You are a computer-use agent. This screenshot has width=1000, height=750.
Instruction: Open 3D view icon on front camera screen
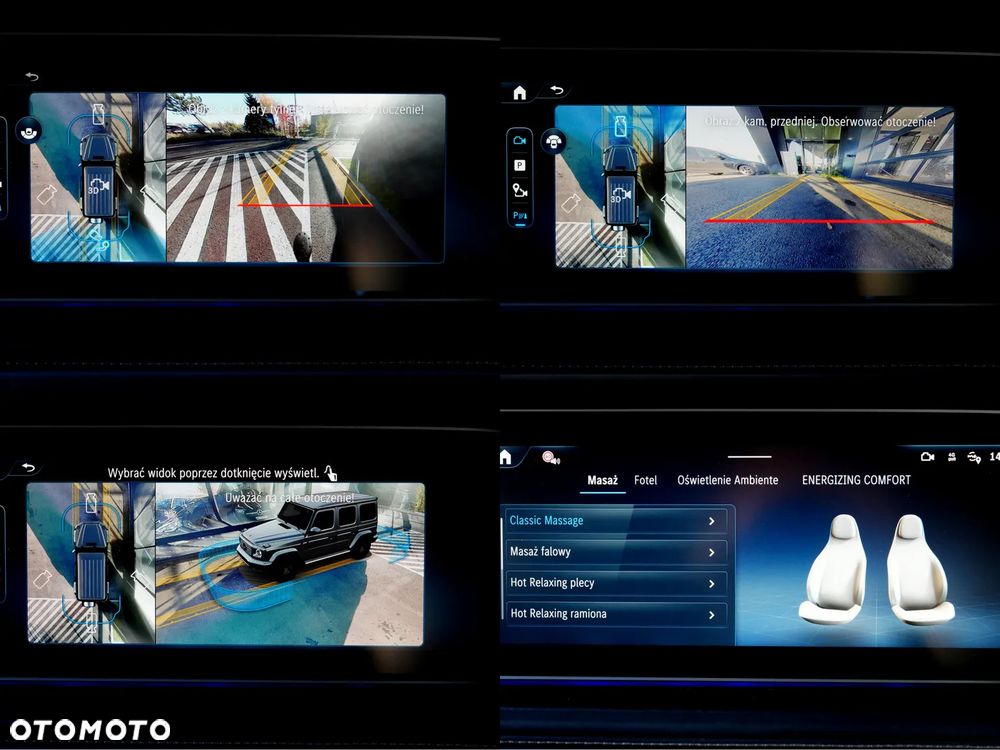pos(621,196)
